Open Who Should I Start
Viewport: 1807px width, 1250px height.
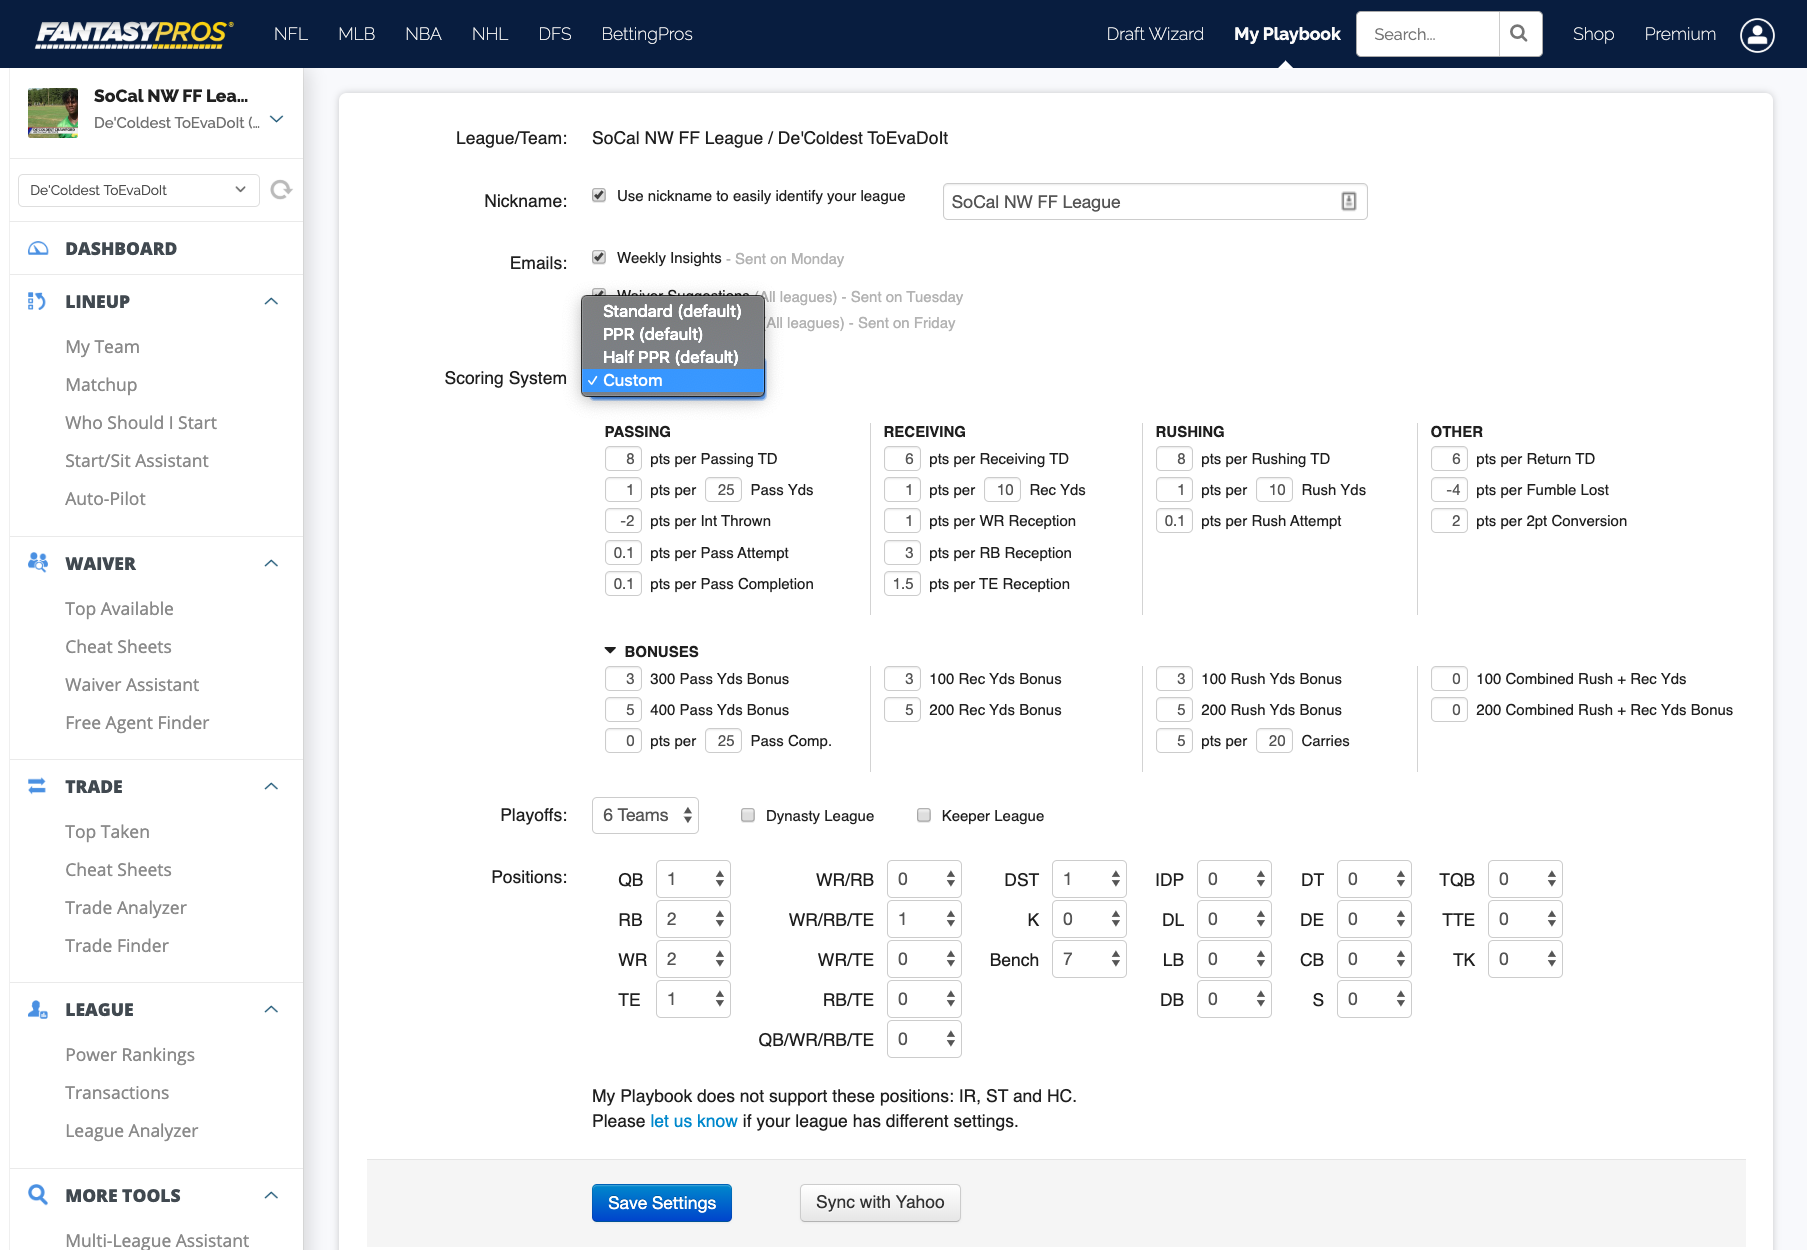point(141,423)
